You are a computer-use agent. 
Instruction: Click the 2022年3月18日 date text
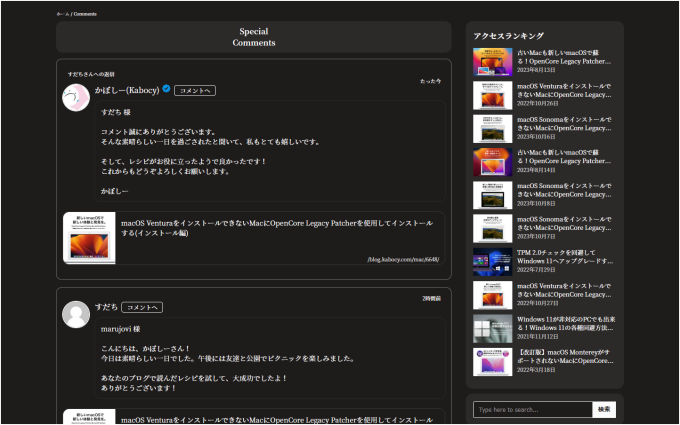(536, 370)
